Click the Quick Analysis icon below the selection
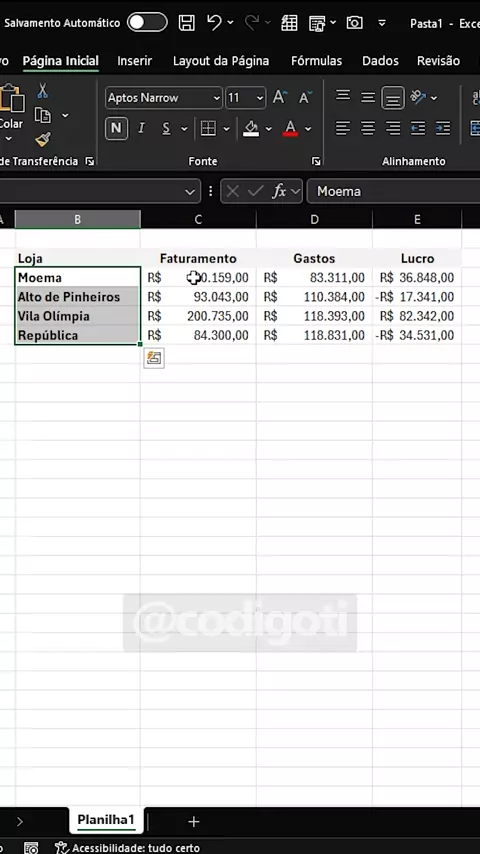This screenshot has height=854, width=480. click(x=154, y=358)
